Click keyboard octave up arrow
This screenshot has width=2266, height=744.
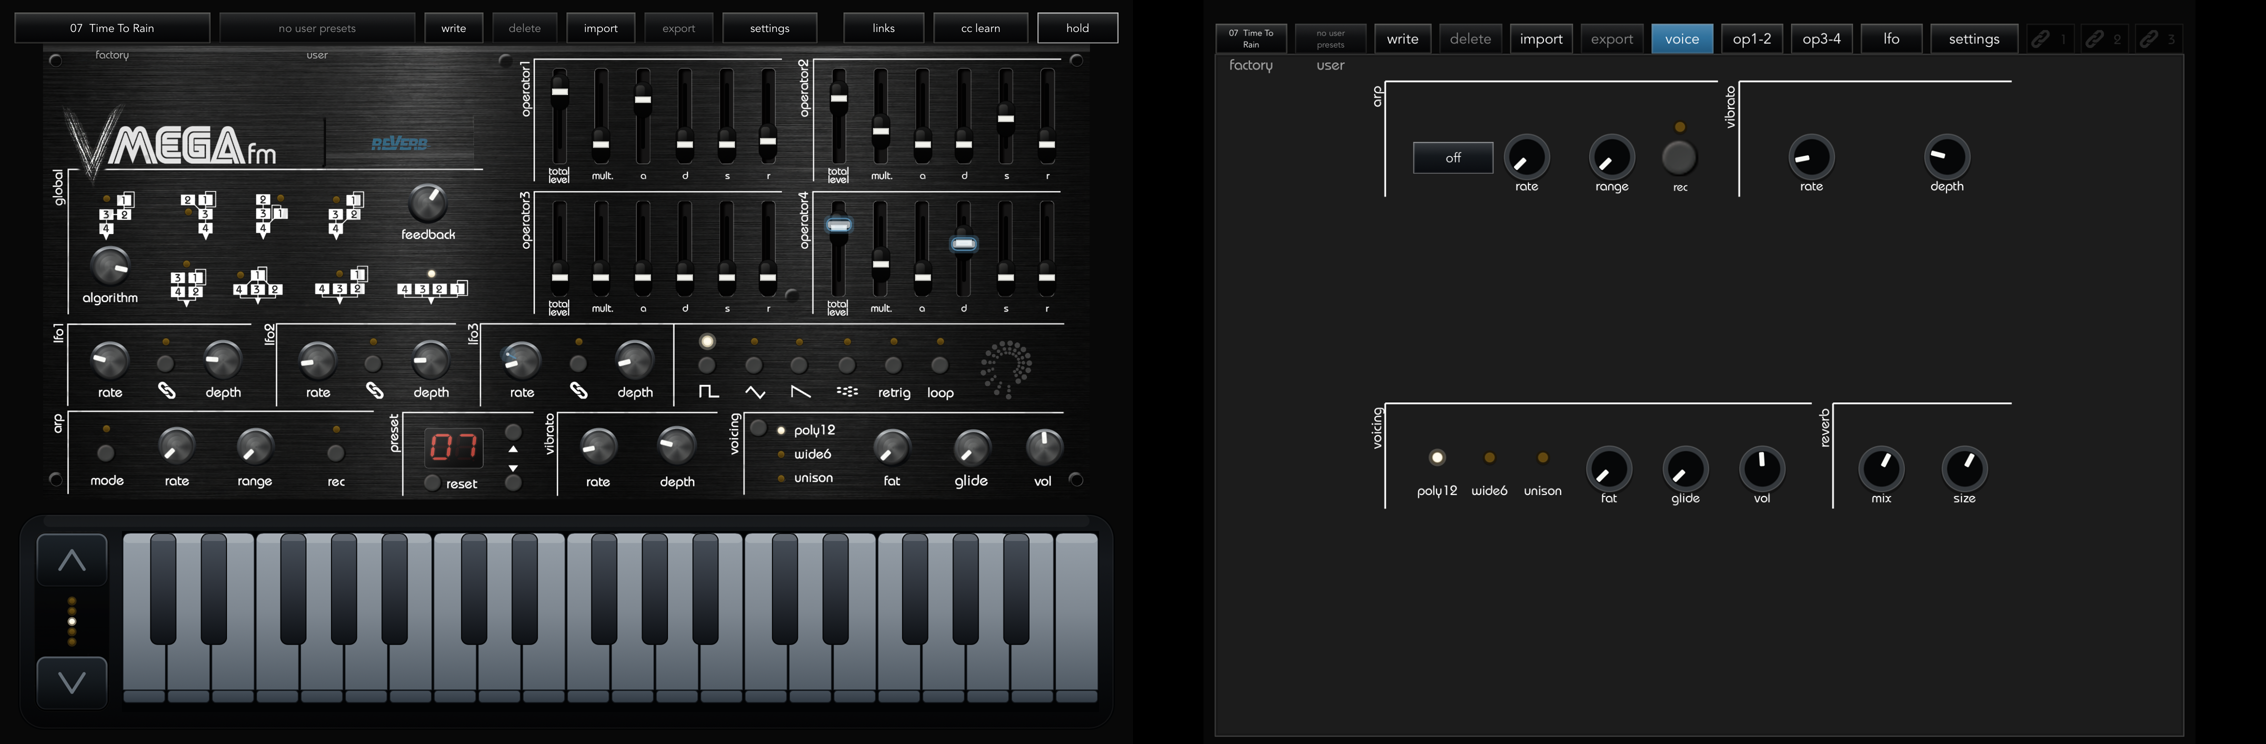(x=72, y=560)
